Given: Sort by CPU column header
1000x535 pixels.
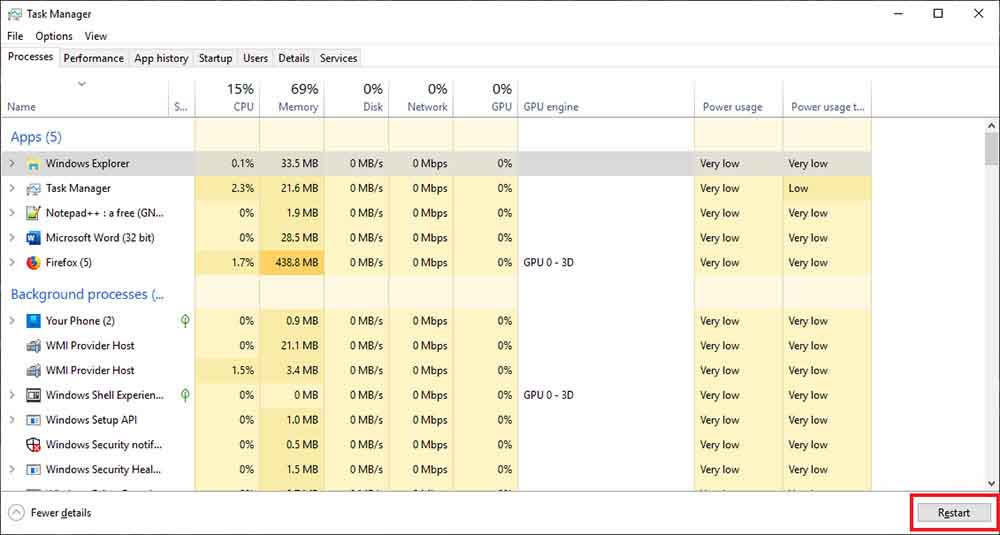Looking at the screenshot, I should tap(228, 98).
